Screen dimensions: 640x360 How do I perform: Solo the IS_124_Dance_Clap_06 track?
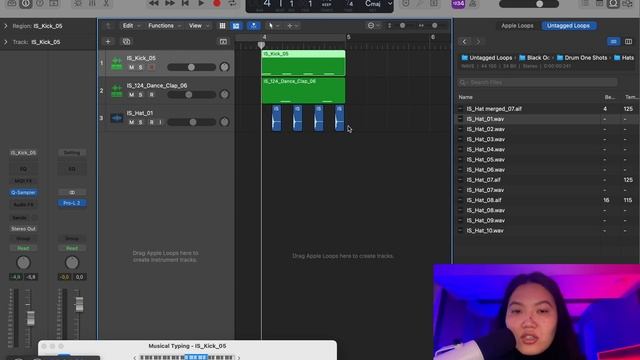[141, 95]
